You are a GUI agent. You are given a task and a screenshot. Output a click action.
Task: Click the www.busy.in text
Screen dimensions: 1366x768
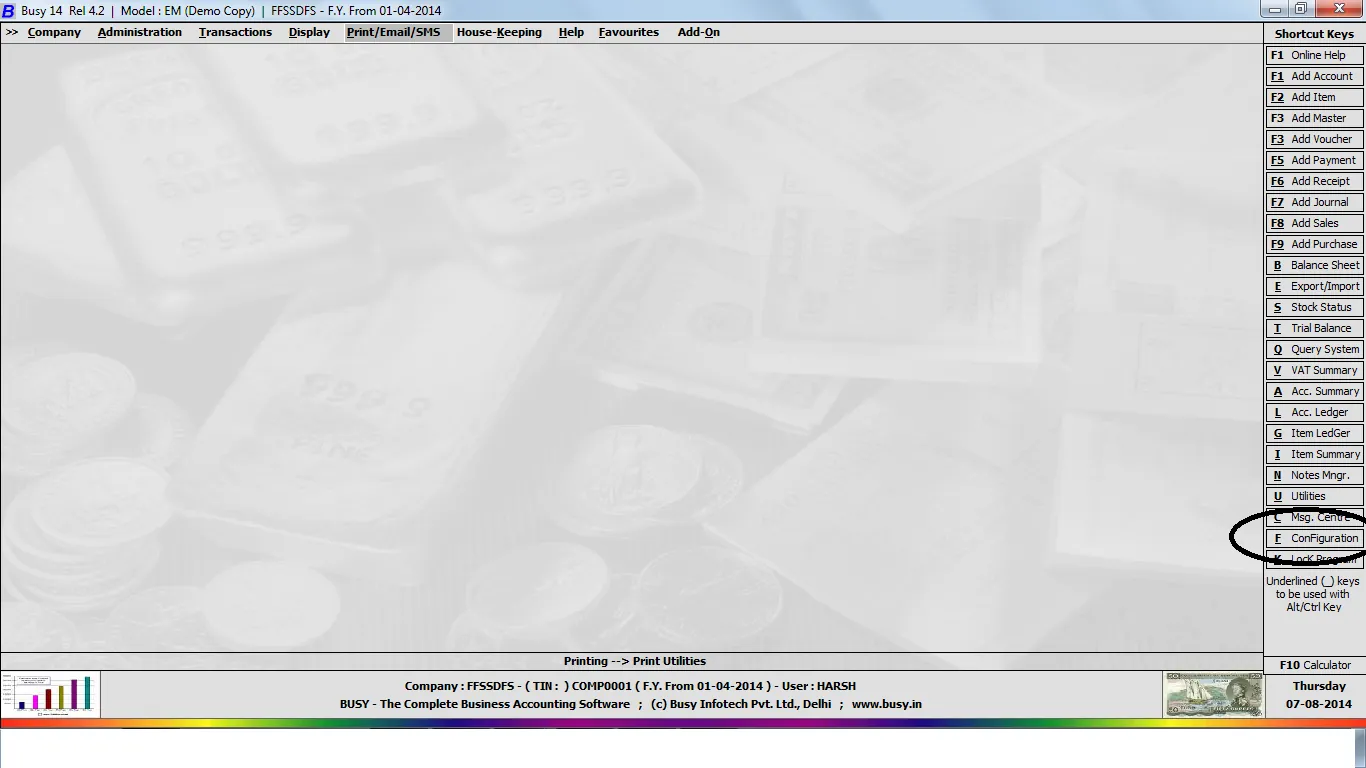tap(887, 704)
